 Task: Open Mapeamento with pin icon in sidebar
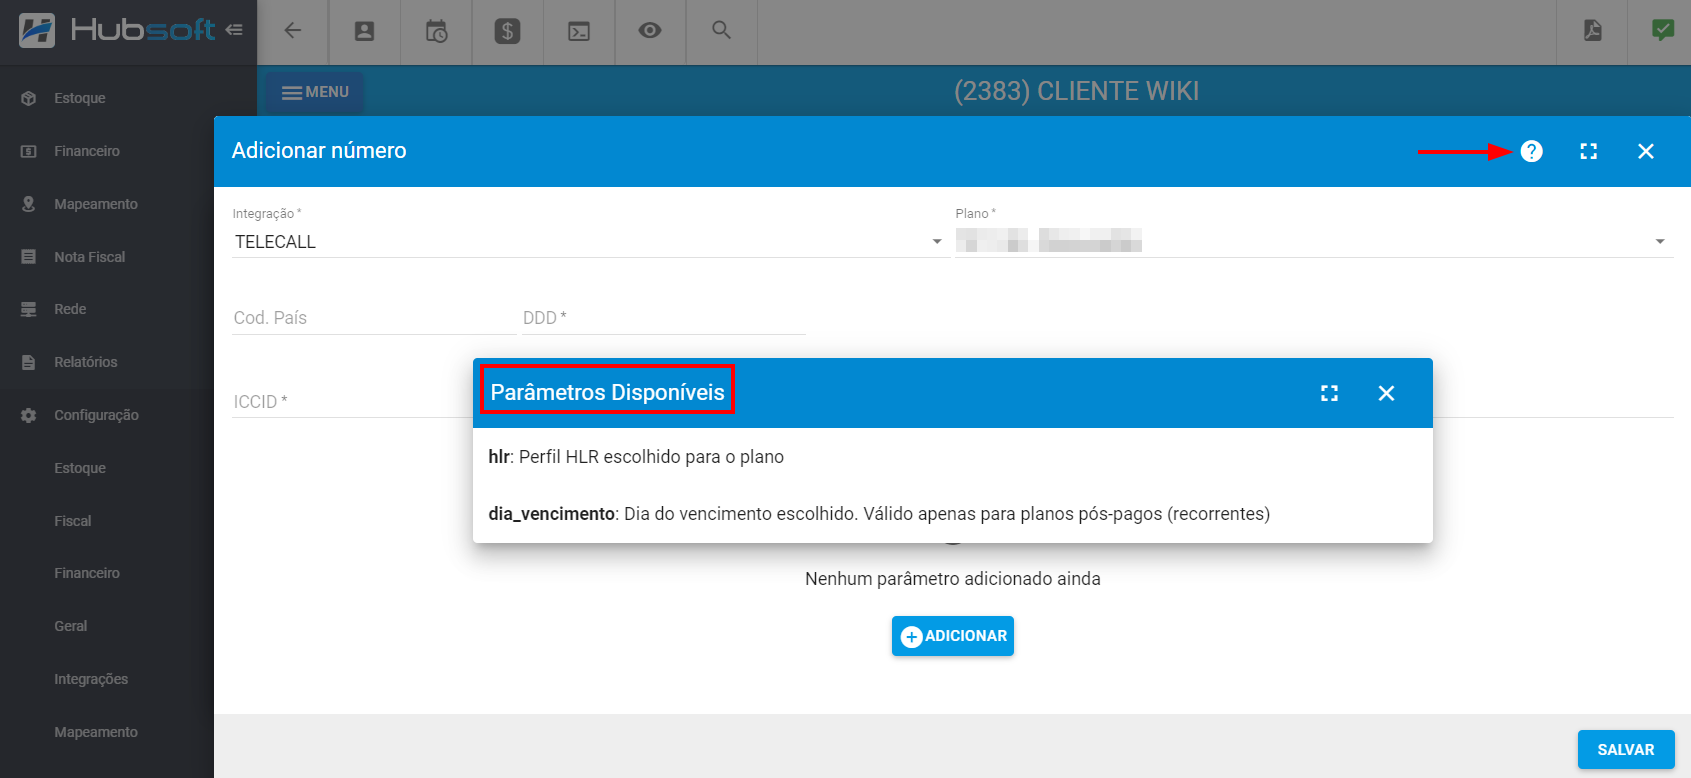pyautogui.click(x=107, y=204)
